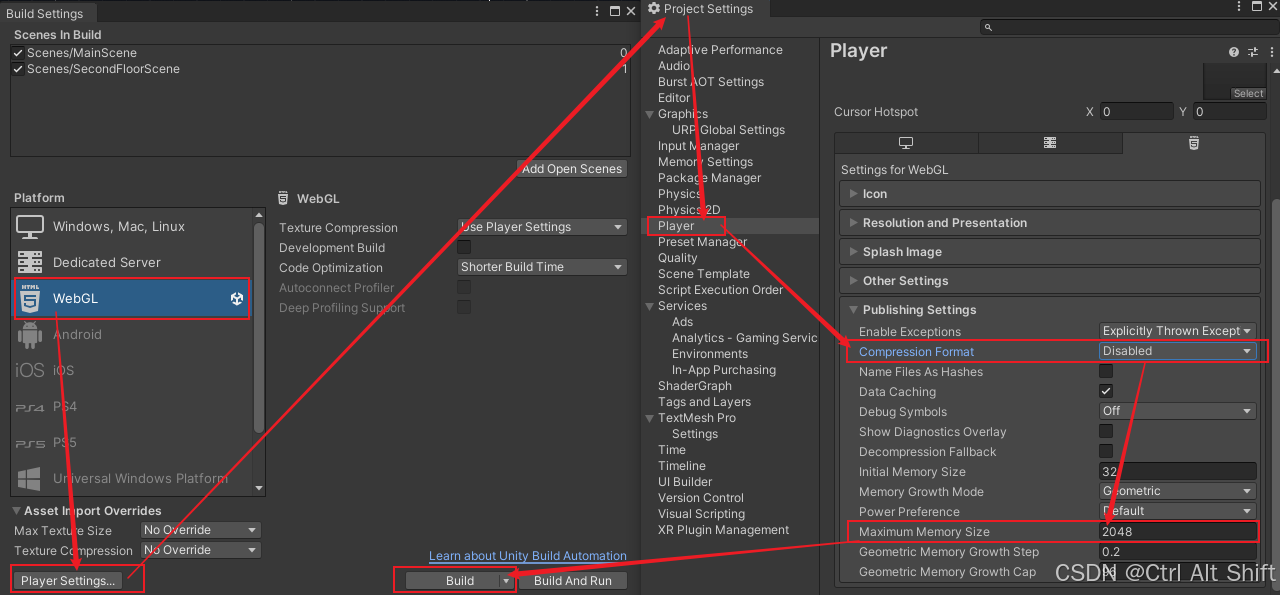
Task: Click the search magnifier icon in Project Settings
Action: [987, 28]
